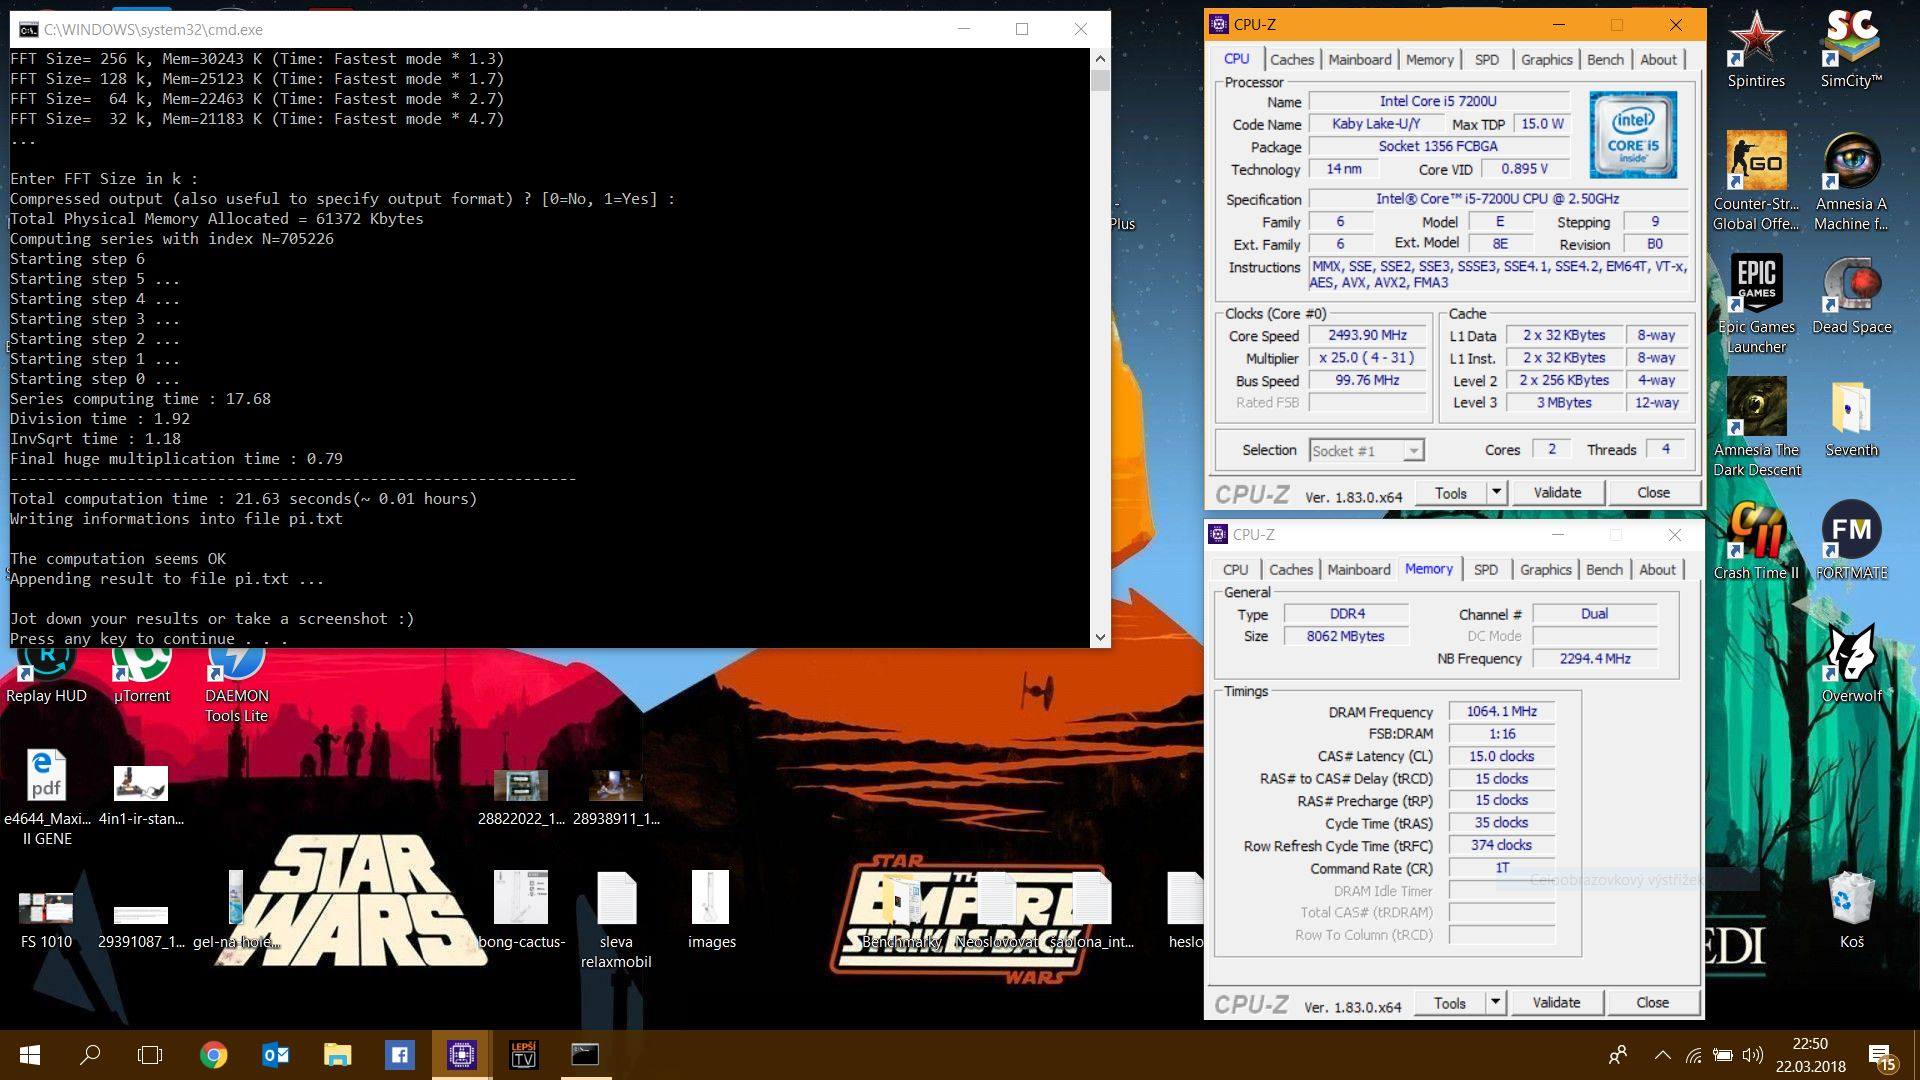
Task: Launch the µTorrent desktop shortcut
Action: [x=141, y=673]
